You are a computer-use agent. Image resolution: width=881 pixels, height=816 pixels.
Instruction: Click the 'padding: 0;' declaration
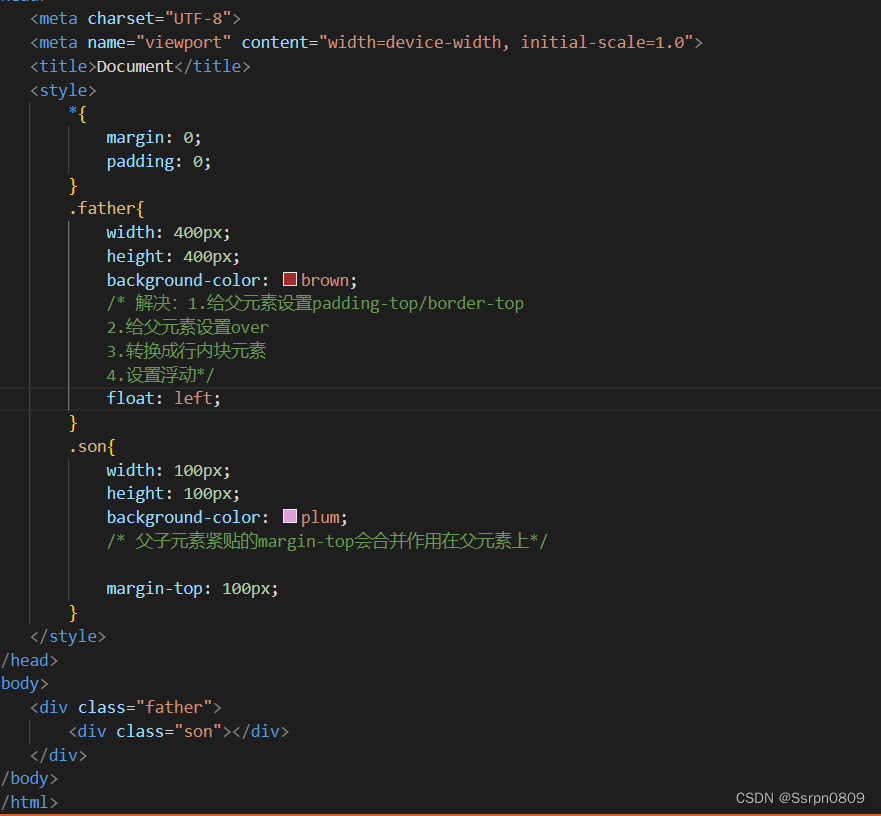(159, 162)
